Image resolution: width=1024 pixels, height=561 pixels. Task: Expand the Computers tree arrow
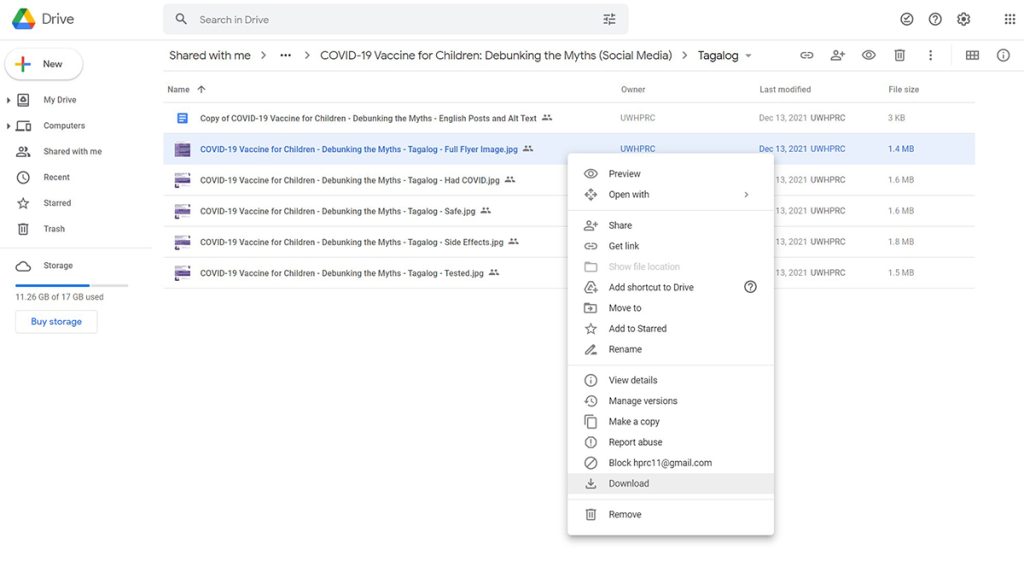coord(8,125)
